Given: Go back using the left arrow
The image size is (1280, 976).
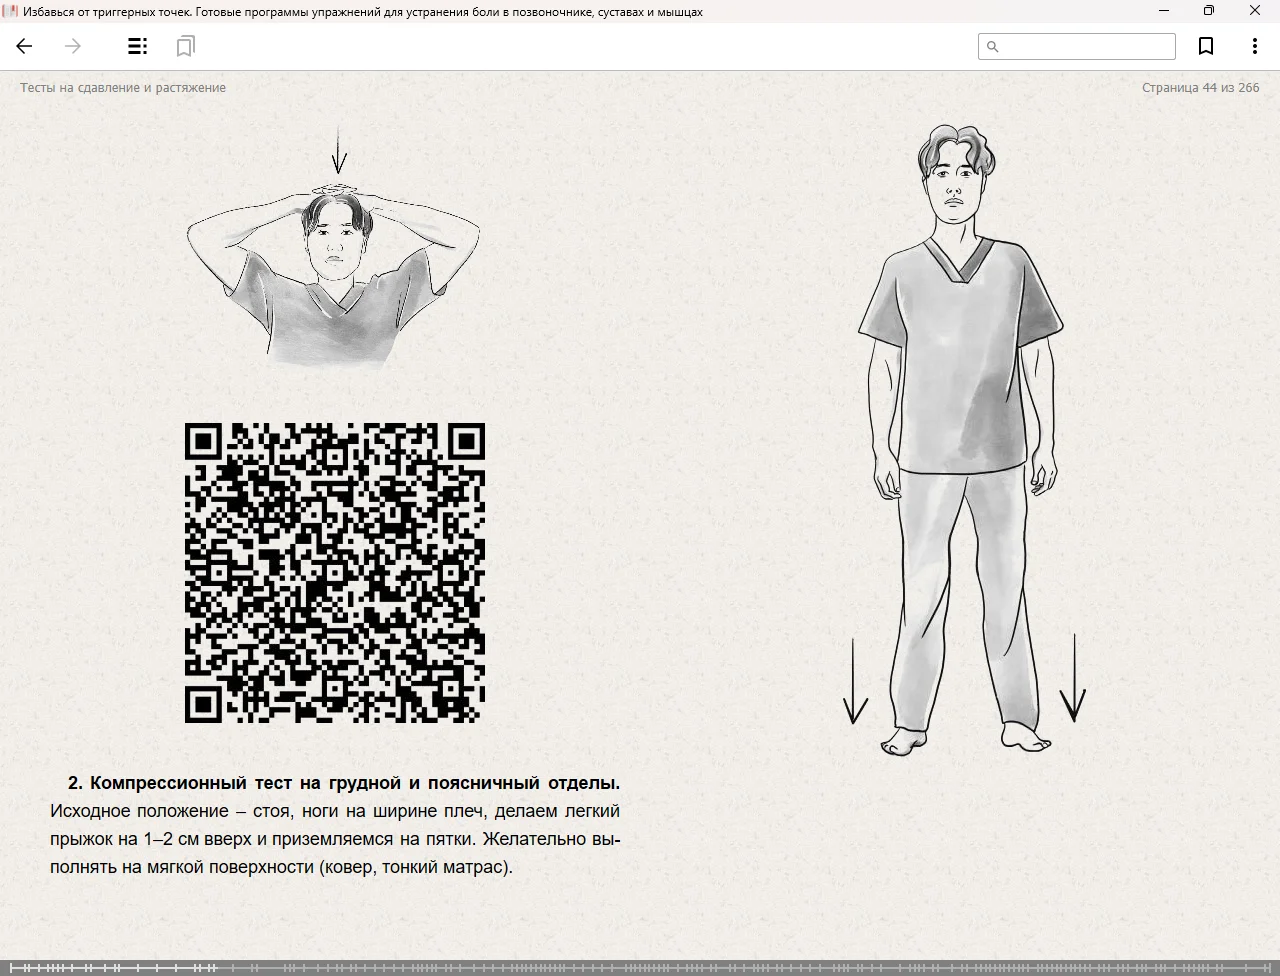Looking at the screenshot, I should click(x=24, y=46).
